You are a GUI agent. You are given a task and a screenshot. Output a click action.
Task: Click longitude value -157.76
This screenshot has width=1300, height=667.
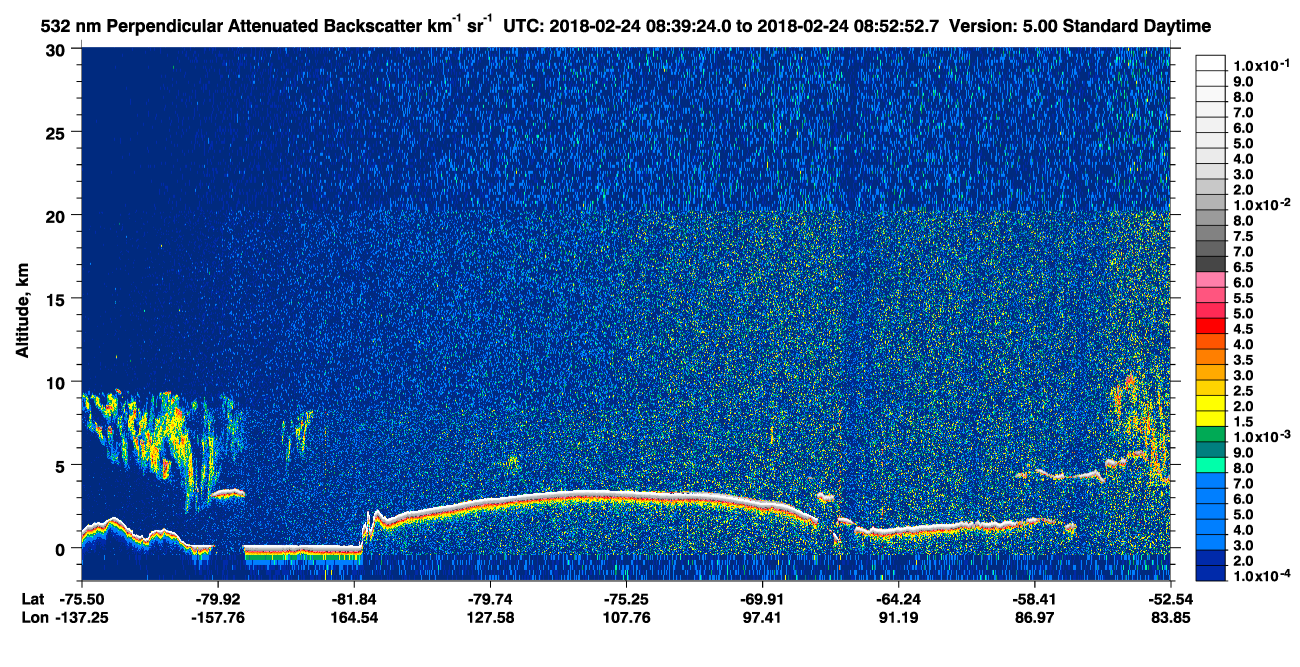[219, 617]
